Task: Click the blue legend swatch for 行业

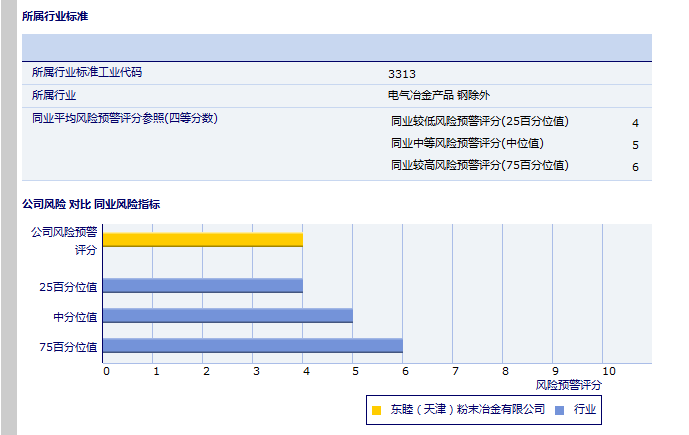Action: 559,410
